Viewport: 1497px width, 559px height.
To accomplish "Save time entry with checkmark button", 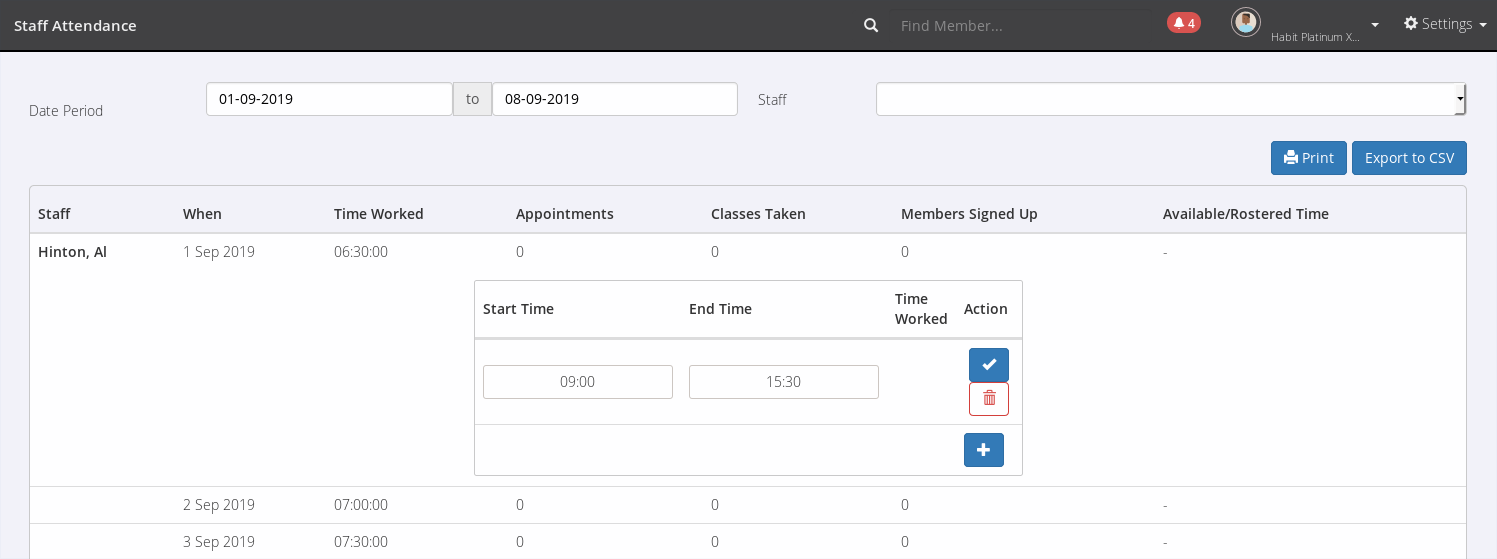I will click(x=988, y=365).
